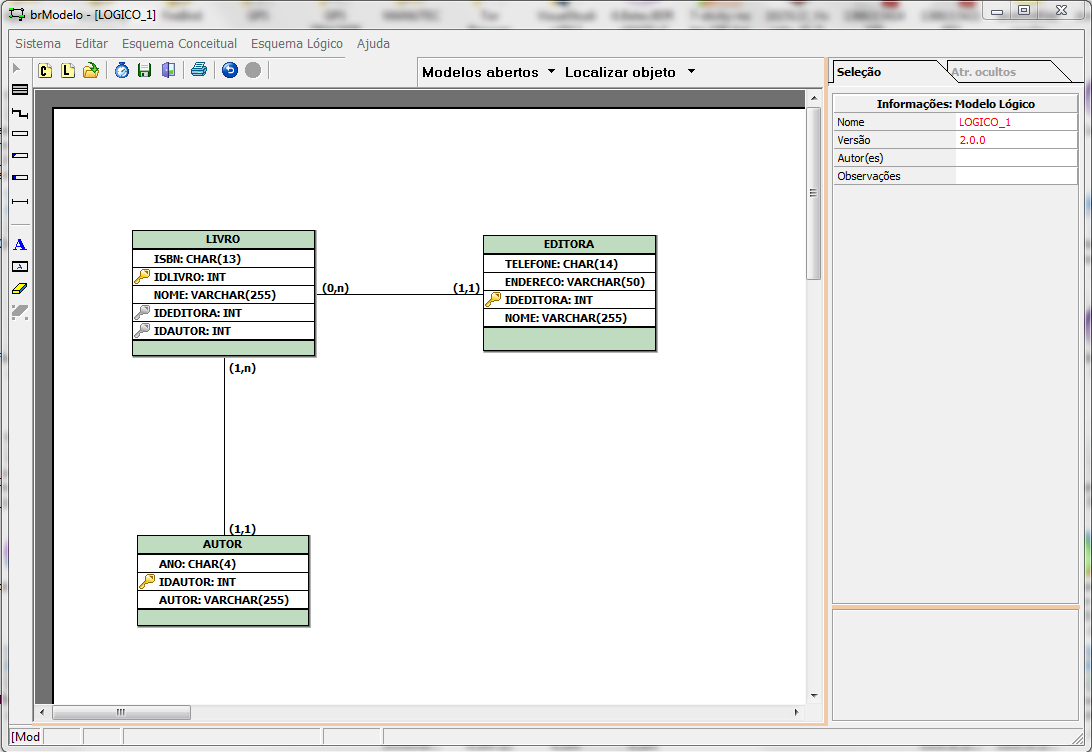Select the plain field tool
The image size is (1092, 752).
pyautogui.click(x=20, y=134)
